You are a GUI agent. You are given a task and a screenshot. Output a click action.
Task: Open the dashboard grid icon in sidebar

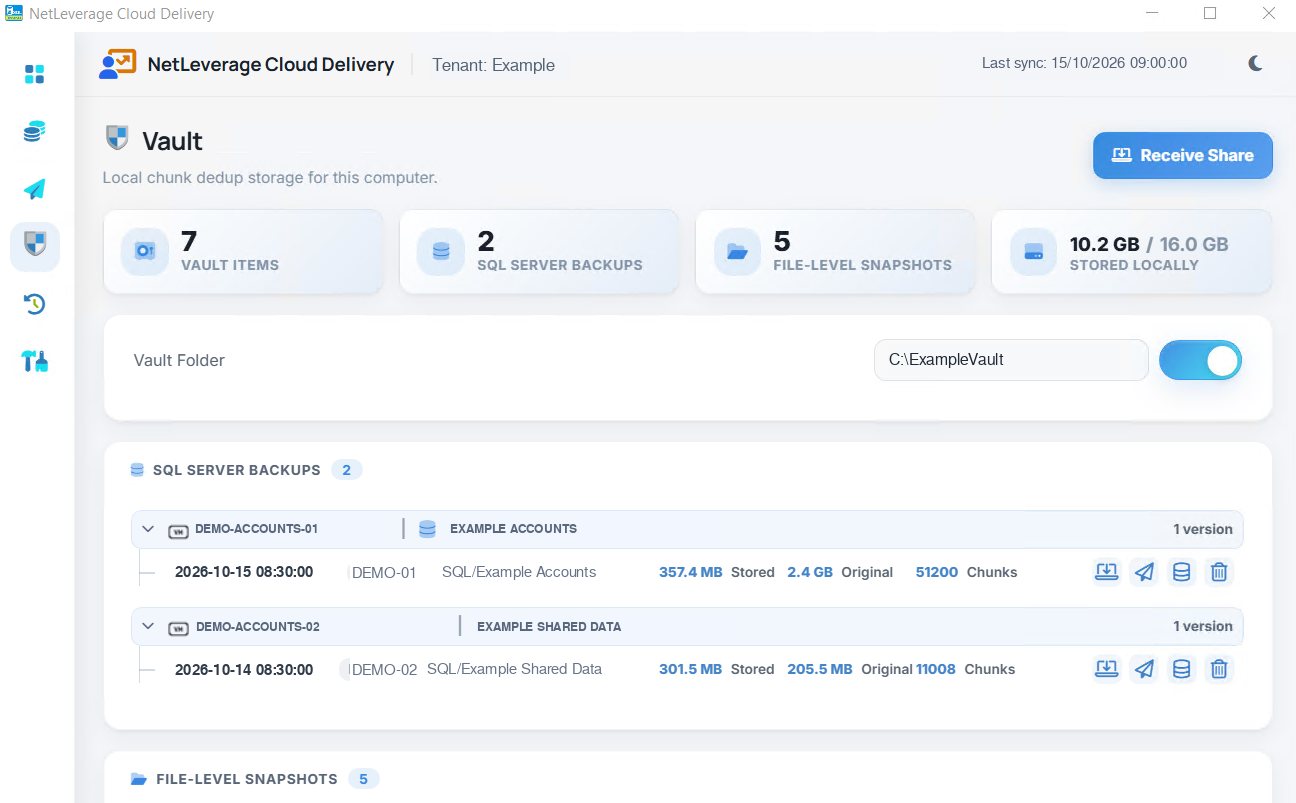(35, 74)
